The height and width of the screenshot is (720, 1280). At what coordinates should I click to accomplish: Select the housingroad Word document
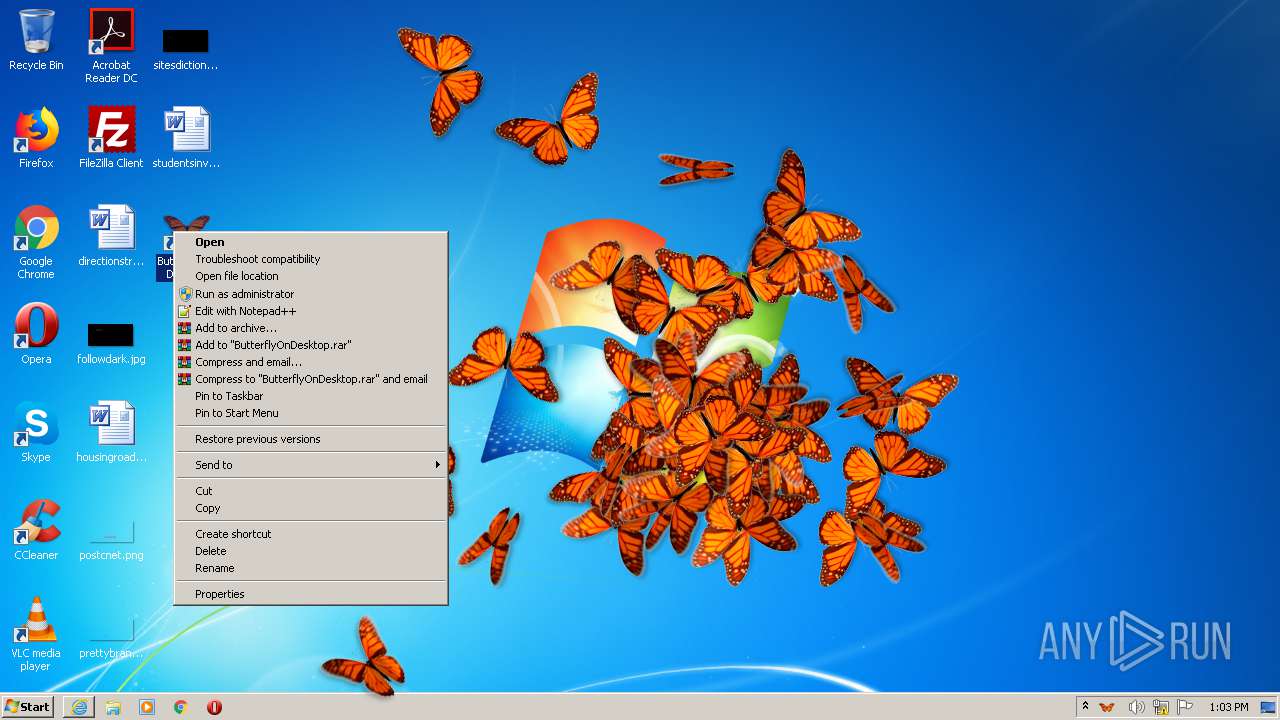[111, 432]
